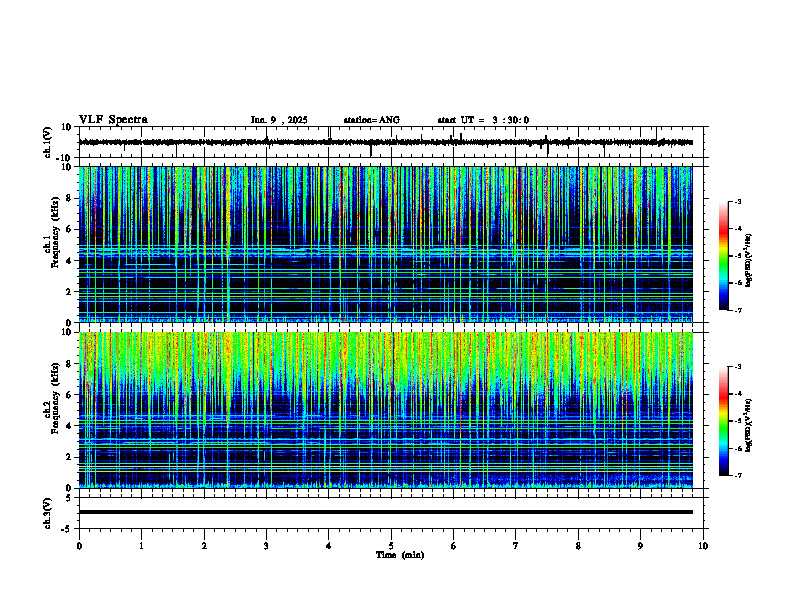Viewport: 792px width, 612px height.
Task: Click the 6 kHz tick on ch.2 frequency axis
Action: (x=70, y=395)
